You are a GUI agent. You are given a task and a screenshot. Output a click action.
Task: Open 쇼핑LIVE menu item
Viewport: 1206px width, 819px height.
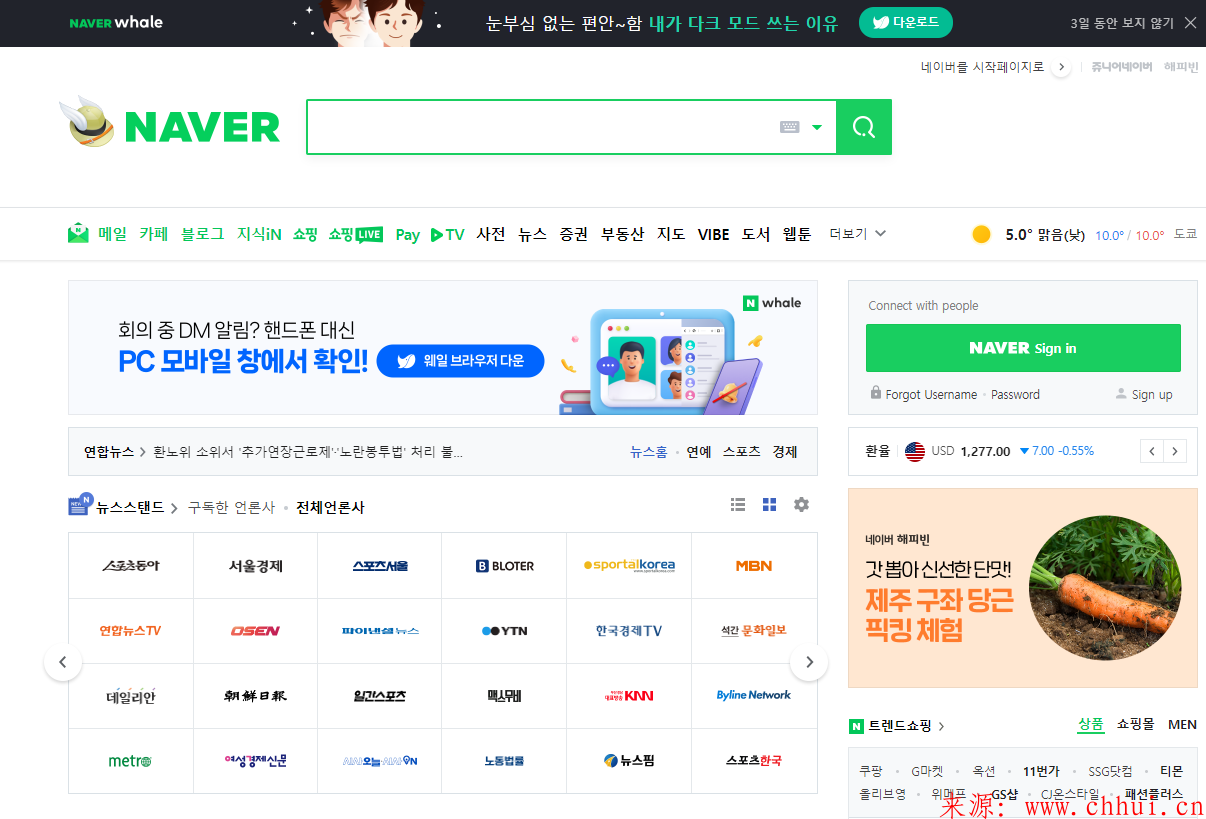point(356,234)
